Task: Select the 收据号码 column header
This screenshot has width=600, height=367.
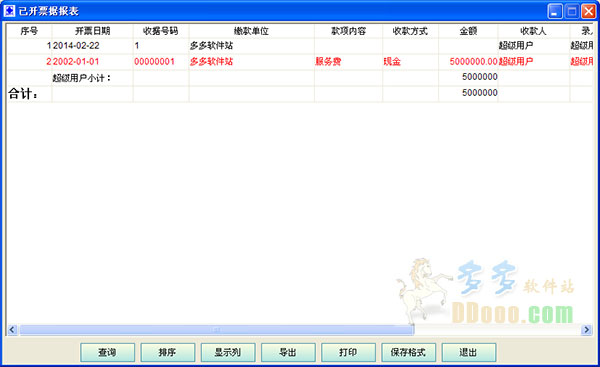Action: 161,31
